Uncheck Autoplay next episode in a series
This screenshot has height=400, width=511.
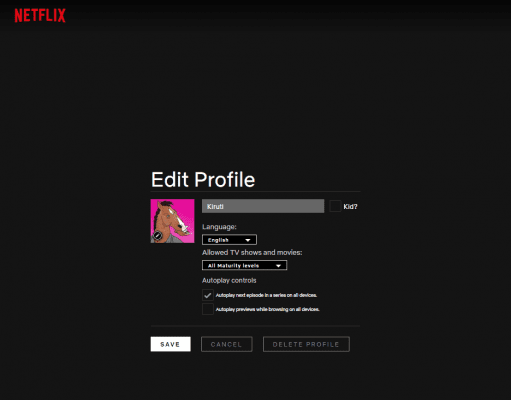[208, 295]
